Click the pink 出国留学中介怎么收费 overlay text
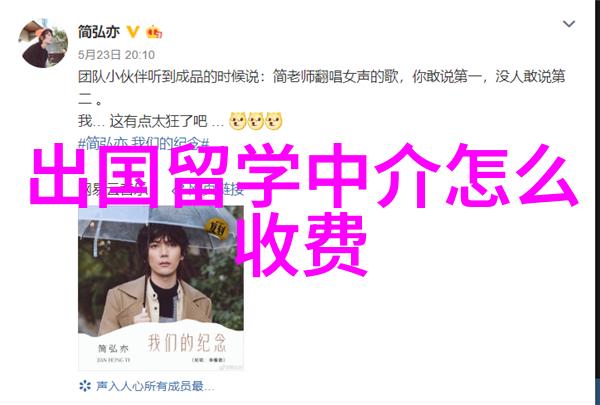Screen dimensions: 600x405 [x=302, y=210]
